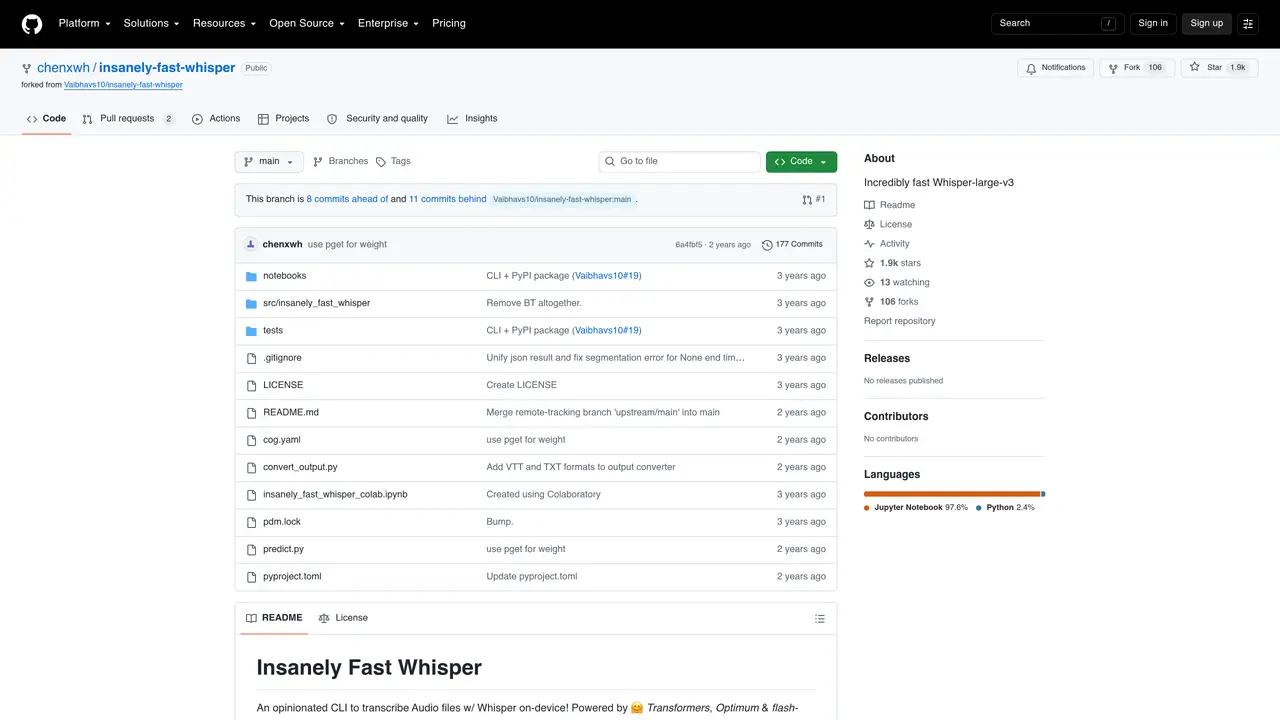Click the LICENSE file icon
Image resolution: width=1280 pixels, height=720 pixels.
(252, 385)
